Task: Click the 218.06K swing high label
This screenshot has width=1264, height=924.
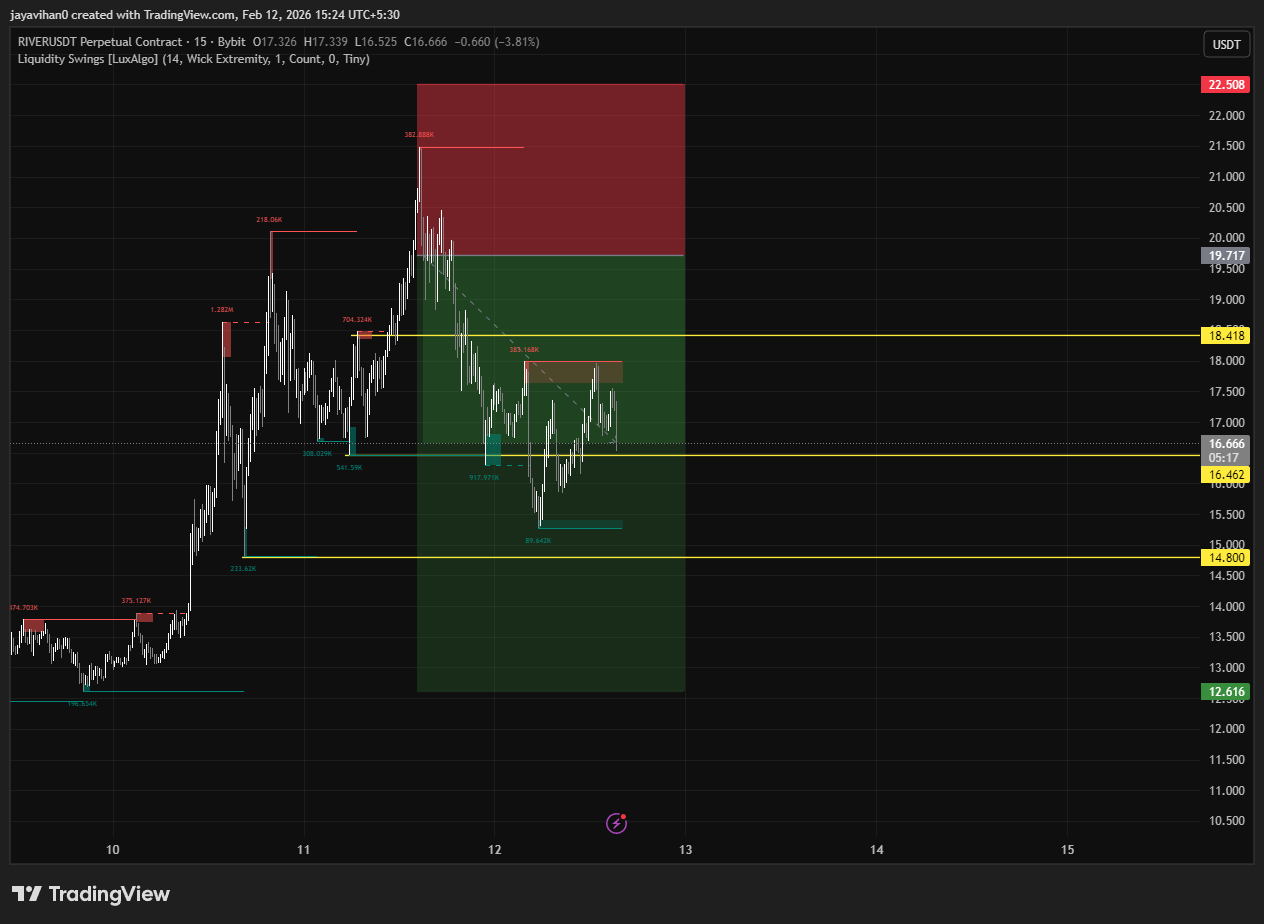Action: [269, 219]
